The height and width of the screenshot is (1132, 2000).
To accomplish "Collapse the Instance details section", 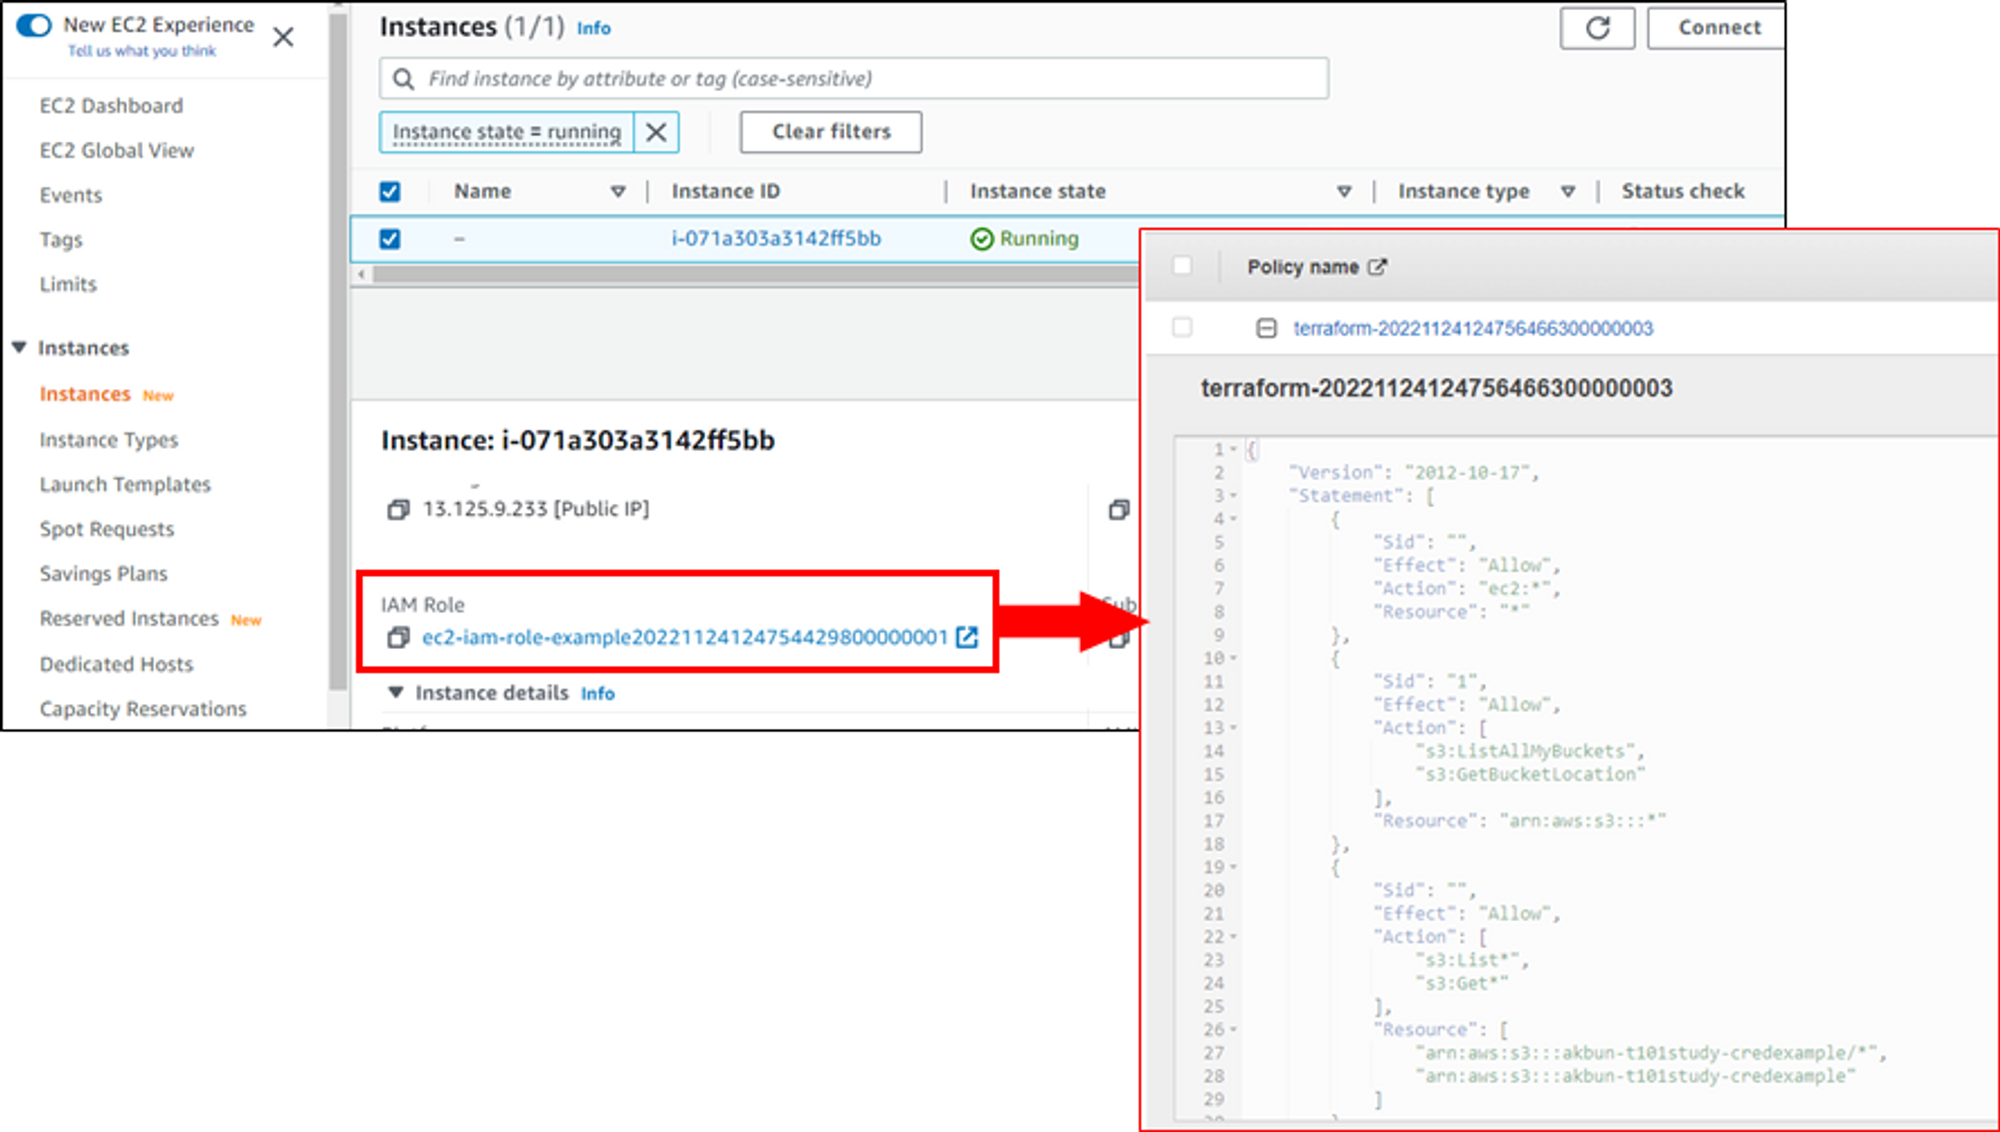I will click(396, 693).
